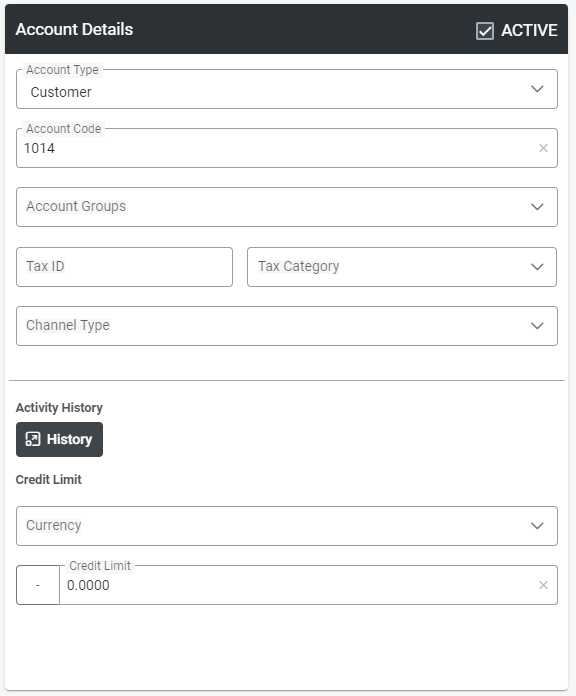
Task: Click the Credit Limit amount field showing 0.0000
Action: point(308,585)
